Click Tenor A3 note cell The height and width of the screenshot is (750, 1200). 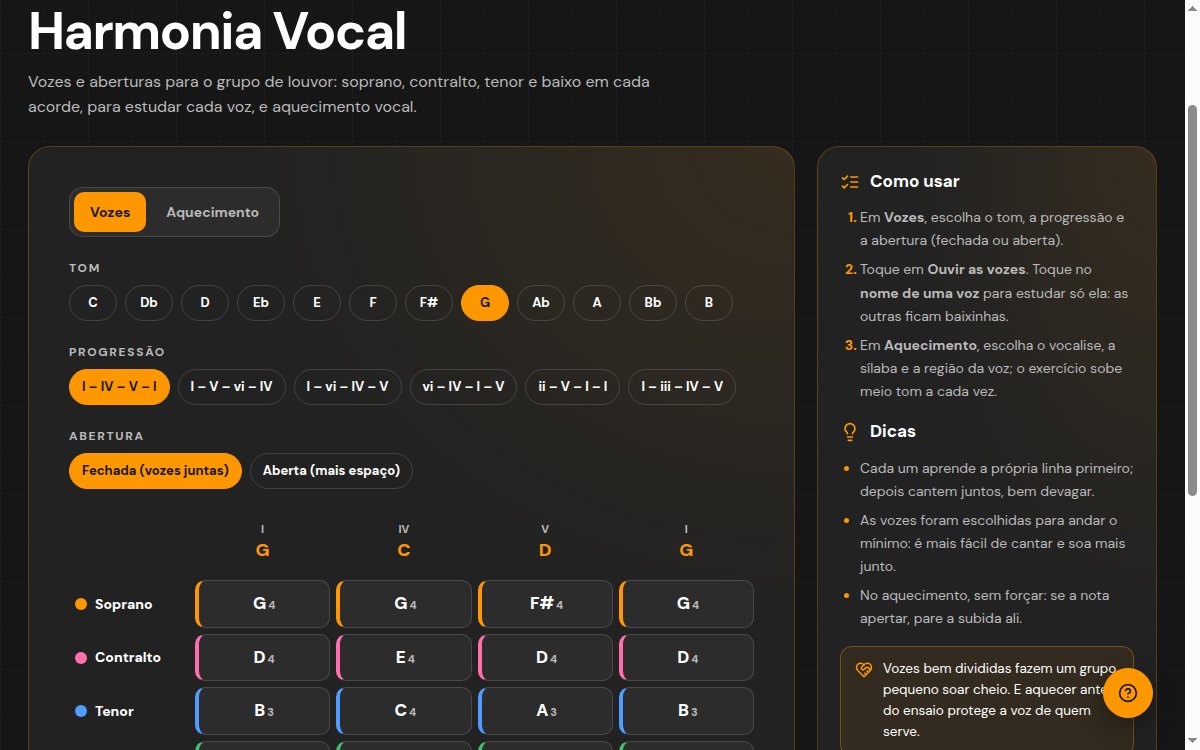coord(546,711)
